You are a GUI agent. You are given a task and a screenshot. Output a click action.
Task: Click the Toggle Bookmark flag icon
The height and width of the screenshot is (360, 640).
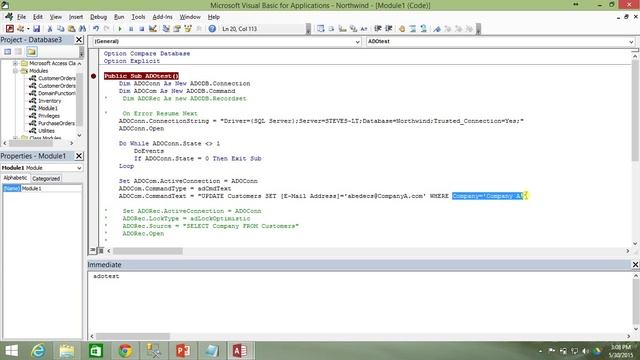tap(437, 29)
